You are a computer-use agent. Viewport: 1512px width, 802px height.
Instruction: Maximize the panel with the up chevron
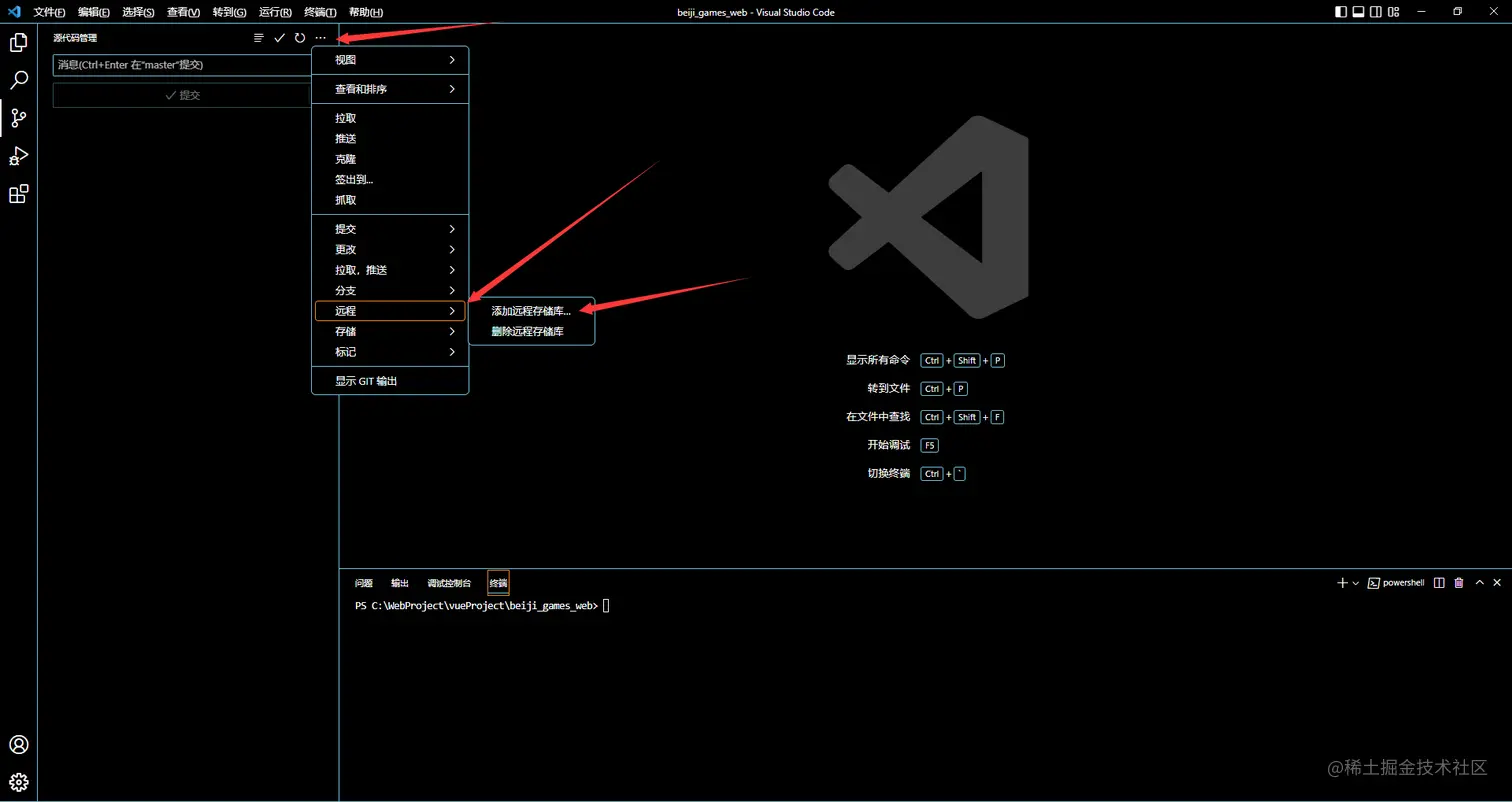1478,583
